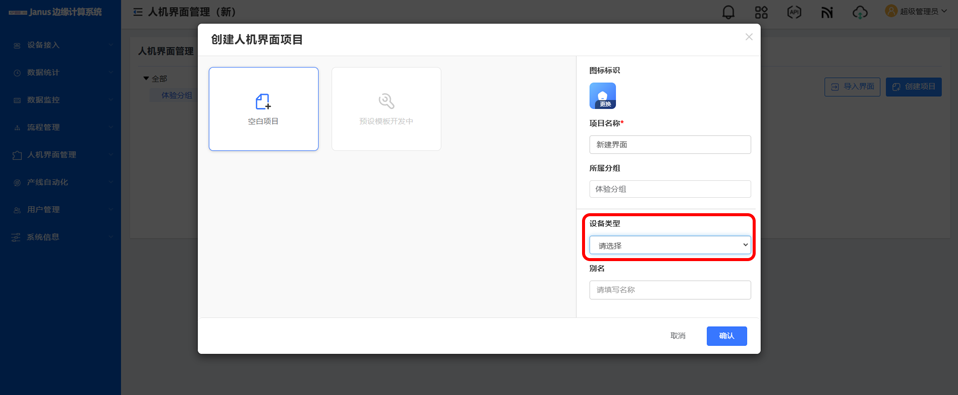Change the project icon image
The height and width of the screenshot is (395, 958).
click(x=602, y=96)
